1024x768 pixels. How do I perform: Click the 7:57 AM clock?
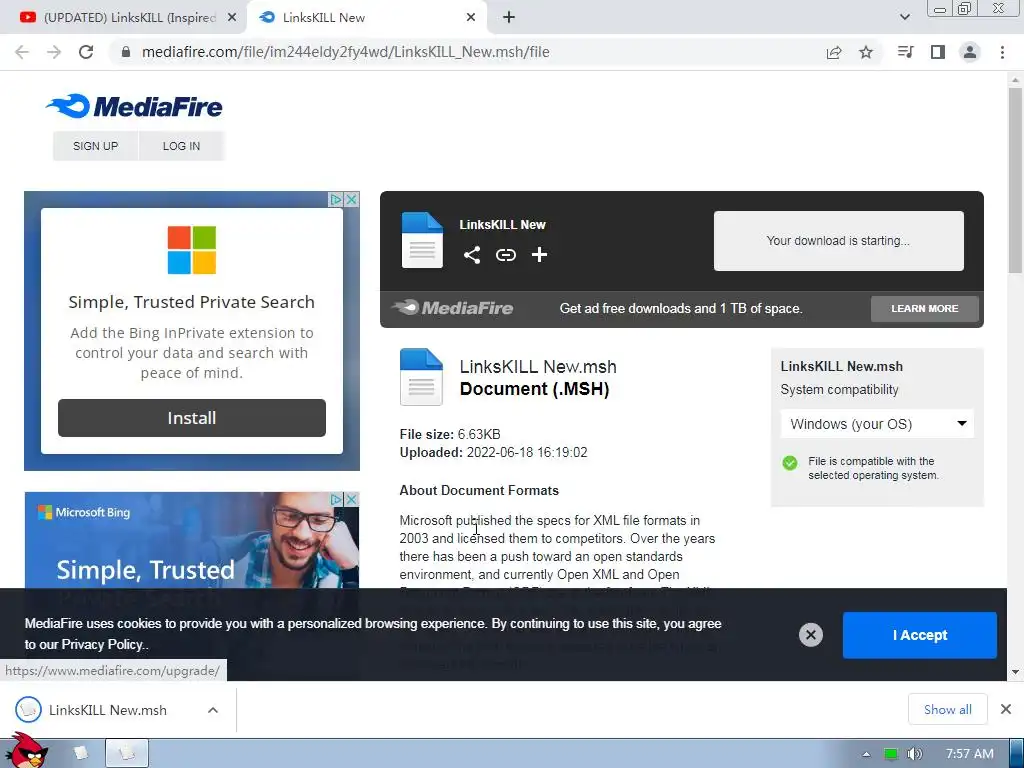[x=970, y=754]
